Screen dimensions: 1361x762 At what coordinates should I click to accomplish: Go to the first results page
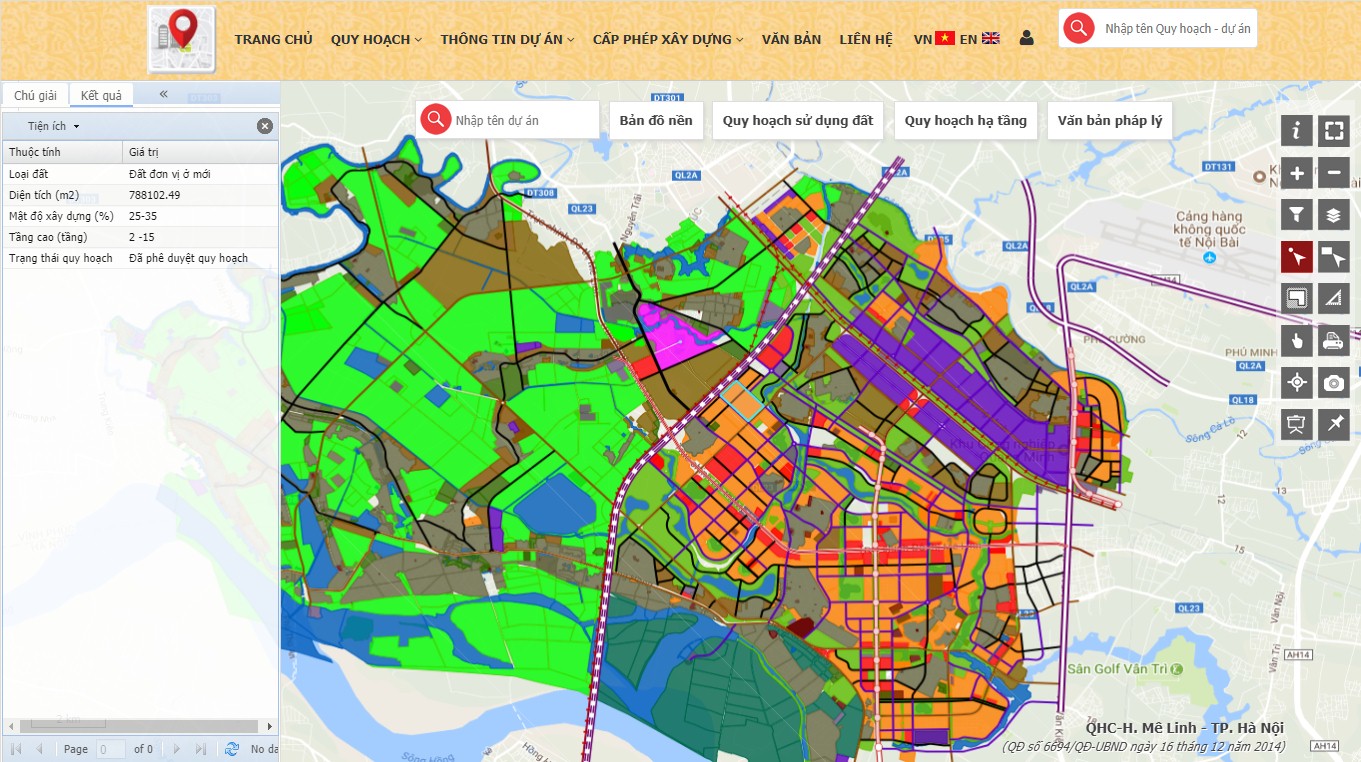[x=15, y=749]
